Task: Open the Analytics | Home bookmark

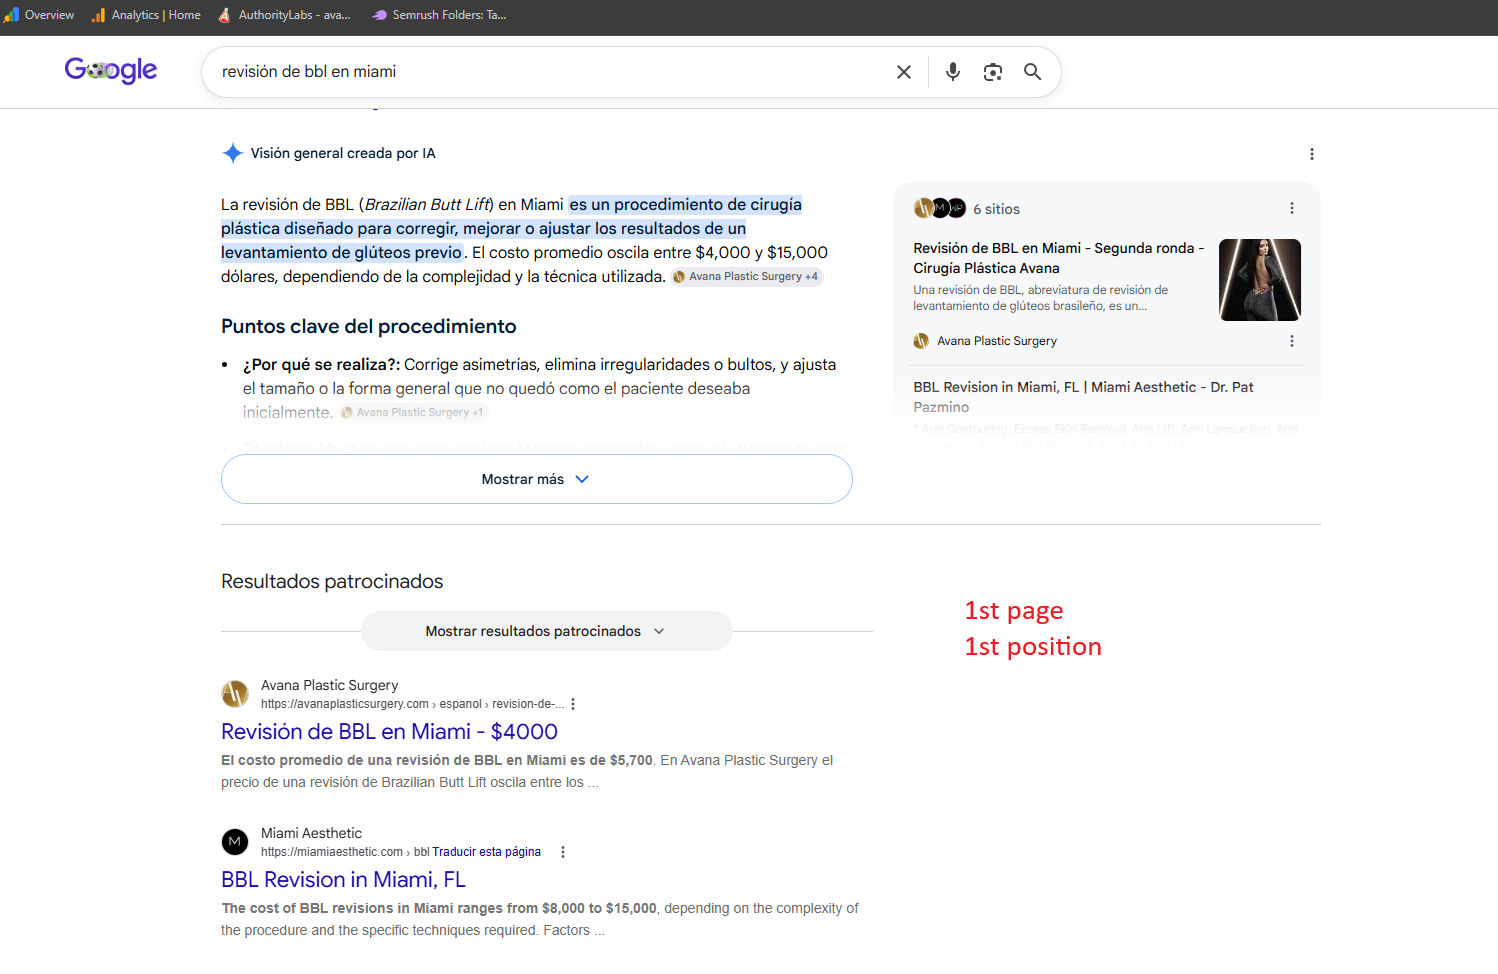Action: click(146, 15)
